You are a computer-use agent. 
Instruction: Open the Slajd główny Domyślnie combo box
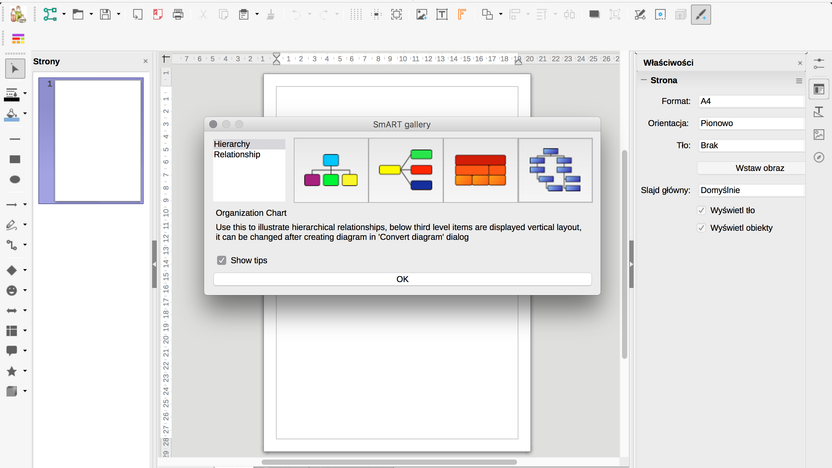pyautogui.click(x=751, y=190)
